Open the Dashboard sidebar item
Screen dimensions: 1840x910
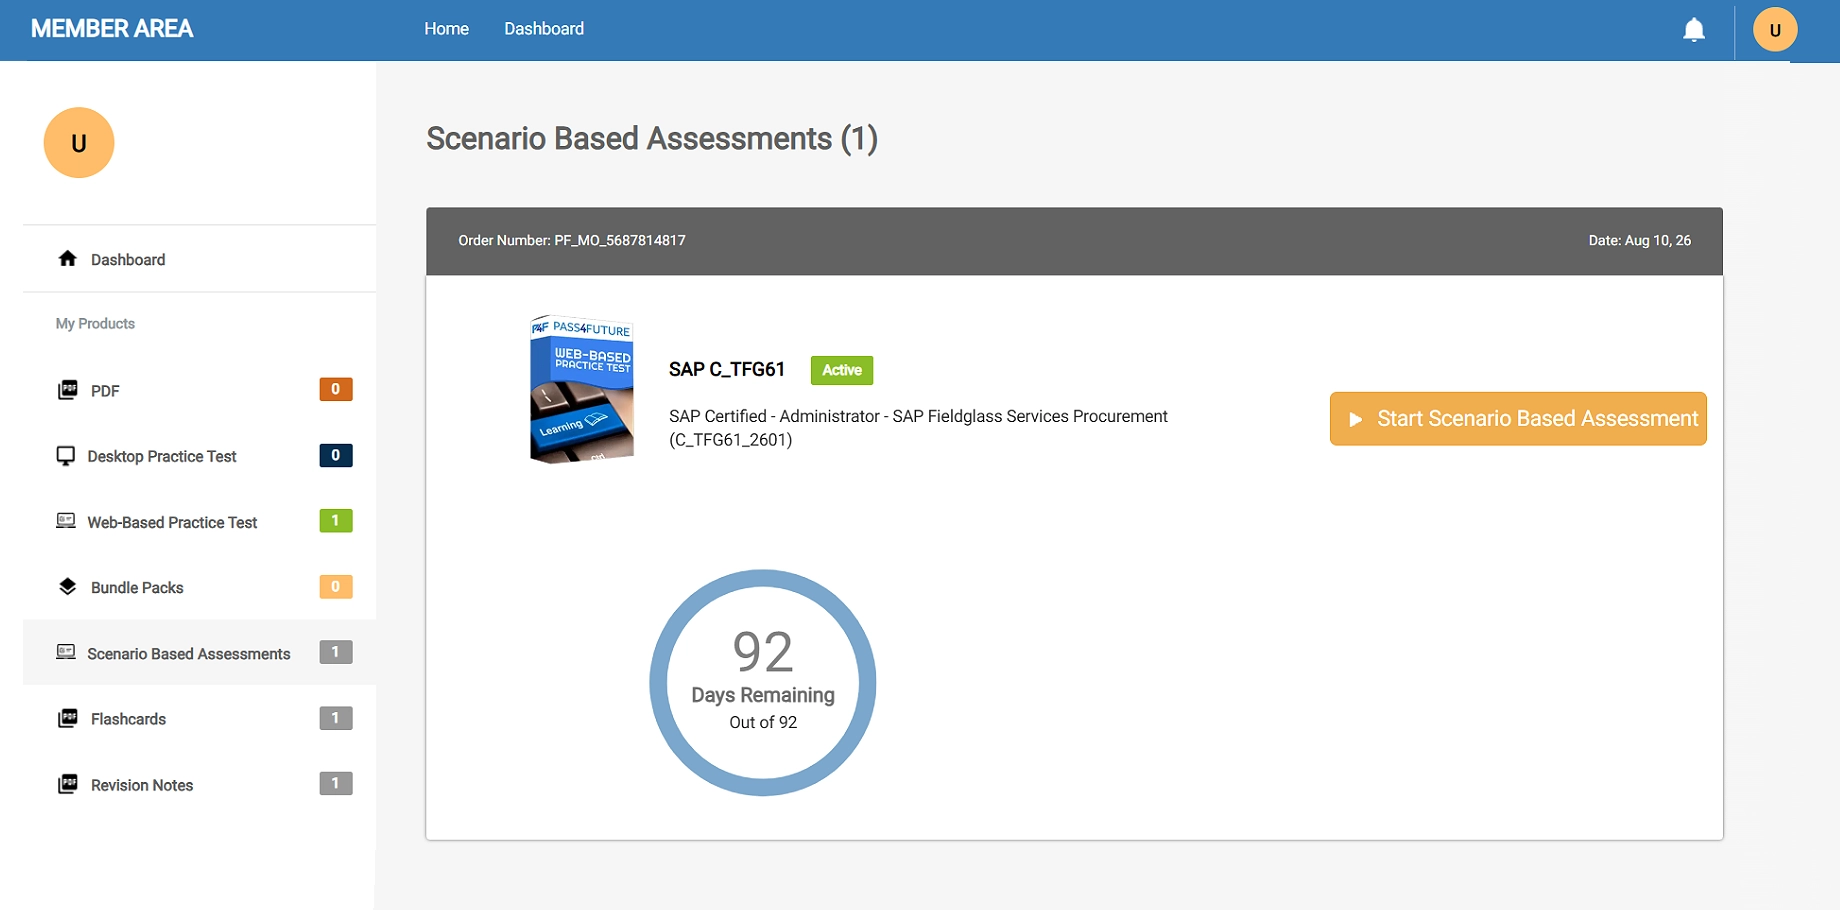(199, 259)
